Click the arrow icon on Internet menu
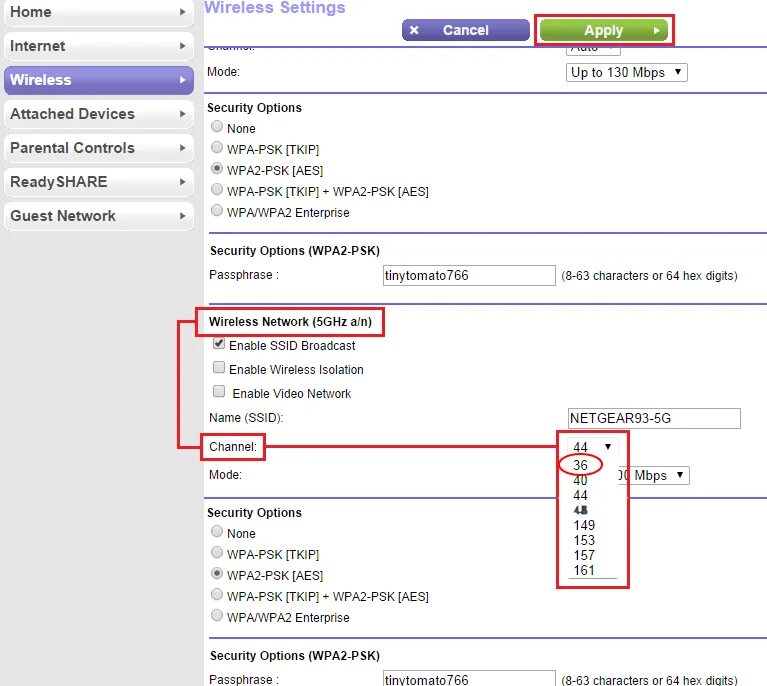 [x=182, y=46]
